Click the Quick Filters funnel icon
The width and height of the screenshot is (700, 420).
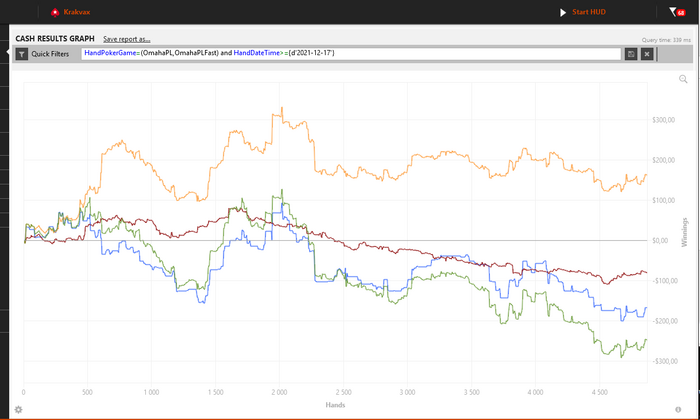tap(21, 54)
